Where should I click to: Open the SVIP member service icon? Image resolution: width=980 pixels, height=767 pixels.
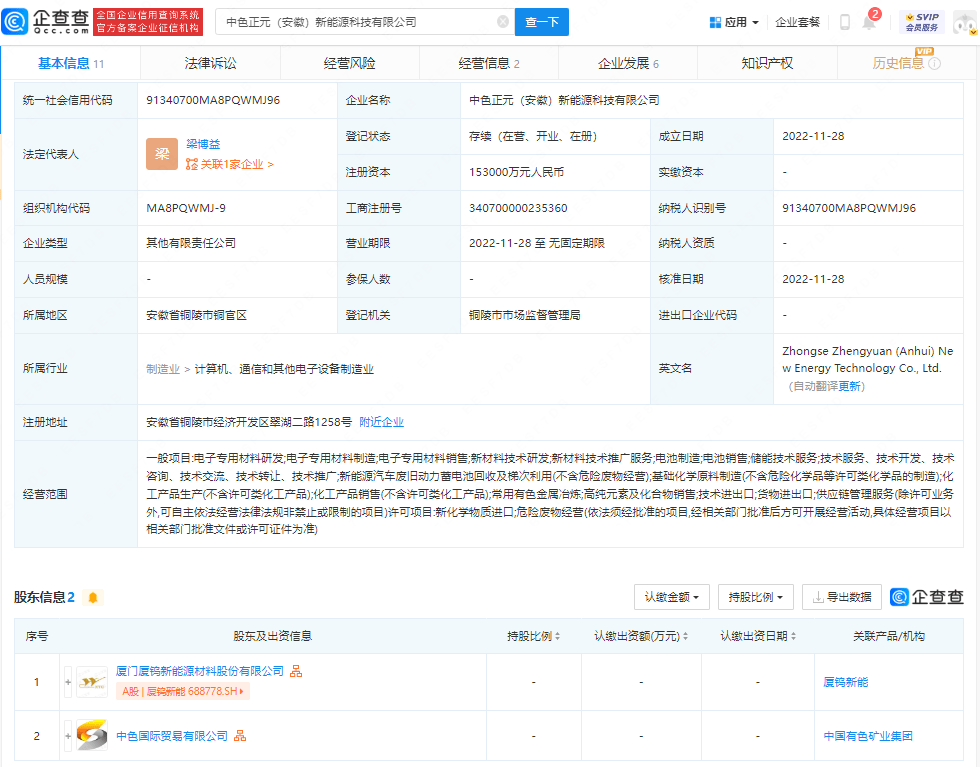[x=922, y=22]
